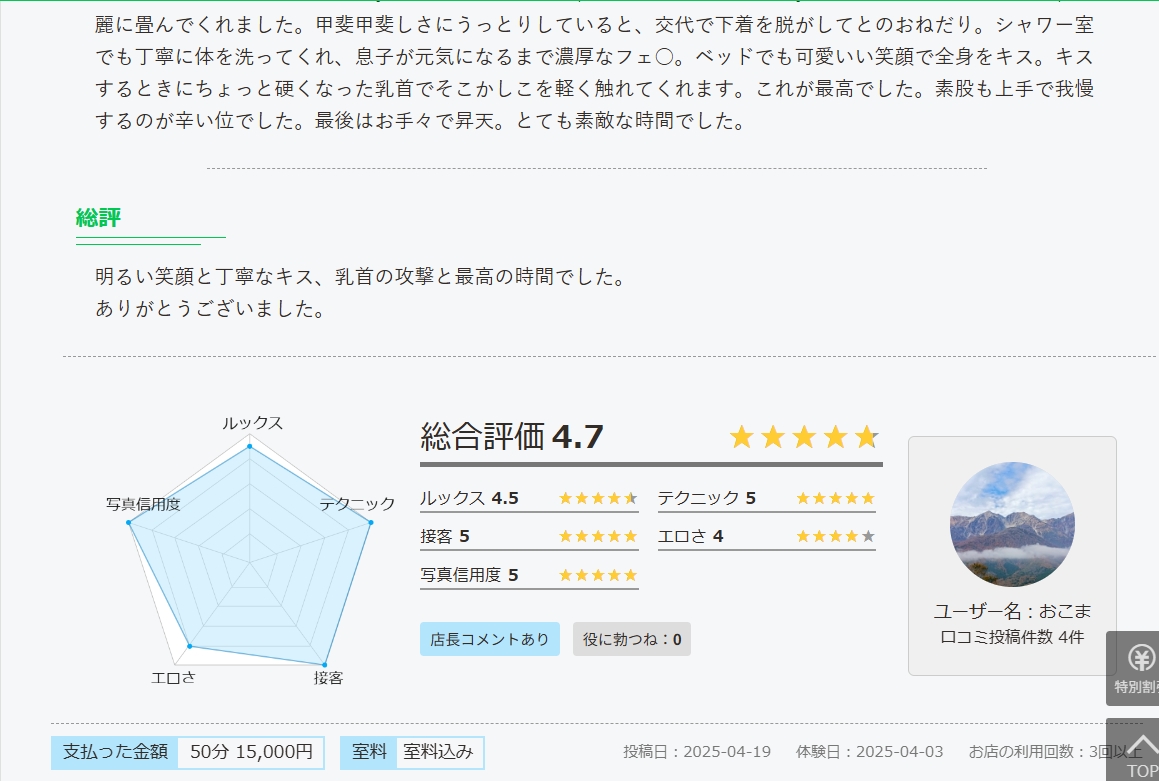Image resolution: width=1159 pixels, height=781 pixels.
Task: Click the 写真信用度 five-star rating
Action: (597, 575)
